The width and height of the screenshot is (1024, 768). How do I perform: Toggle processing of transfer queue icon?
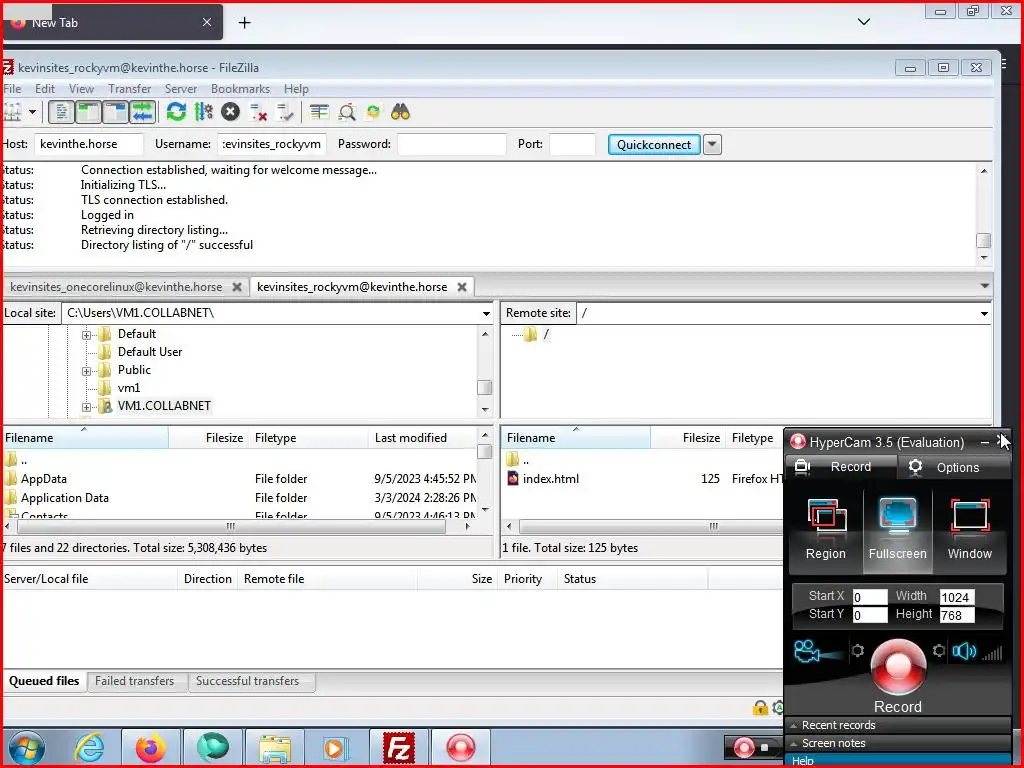203,112
